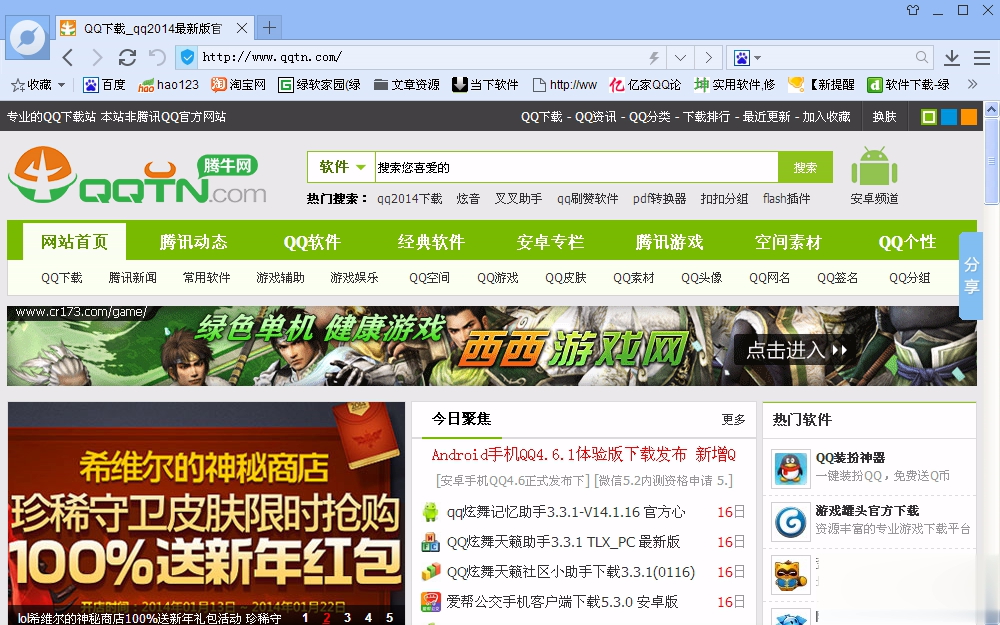Viewport: 1000px width, 625px height.
Task: Open the downloads manager icon
Action: point(952,58)
